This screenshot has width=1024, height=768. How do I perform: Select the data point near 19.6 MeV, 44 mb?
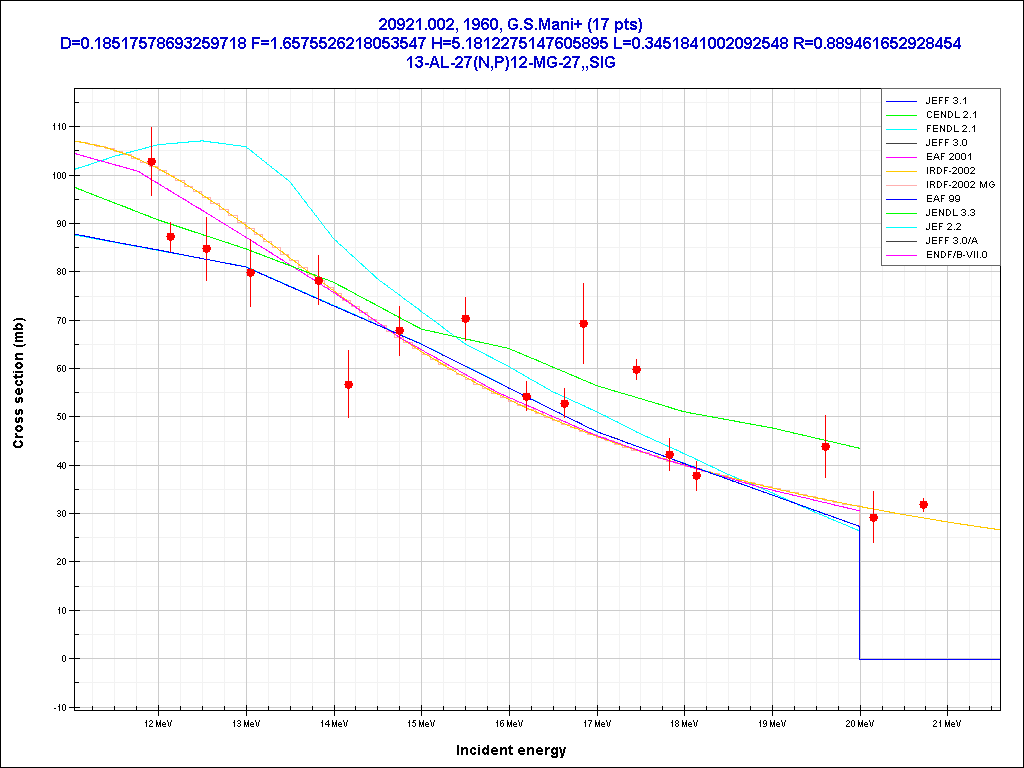[825, 446]
